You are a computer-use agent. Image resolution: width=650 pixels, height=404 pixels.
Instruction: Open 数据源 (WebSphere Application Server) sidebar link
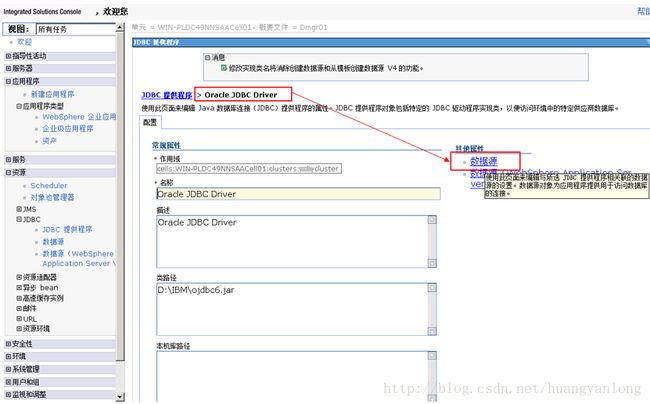pyautogui.click(x=79, y=259)
